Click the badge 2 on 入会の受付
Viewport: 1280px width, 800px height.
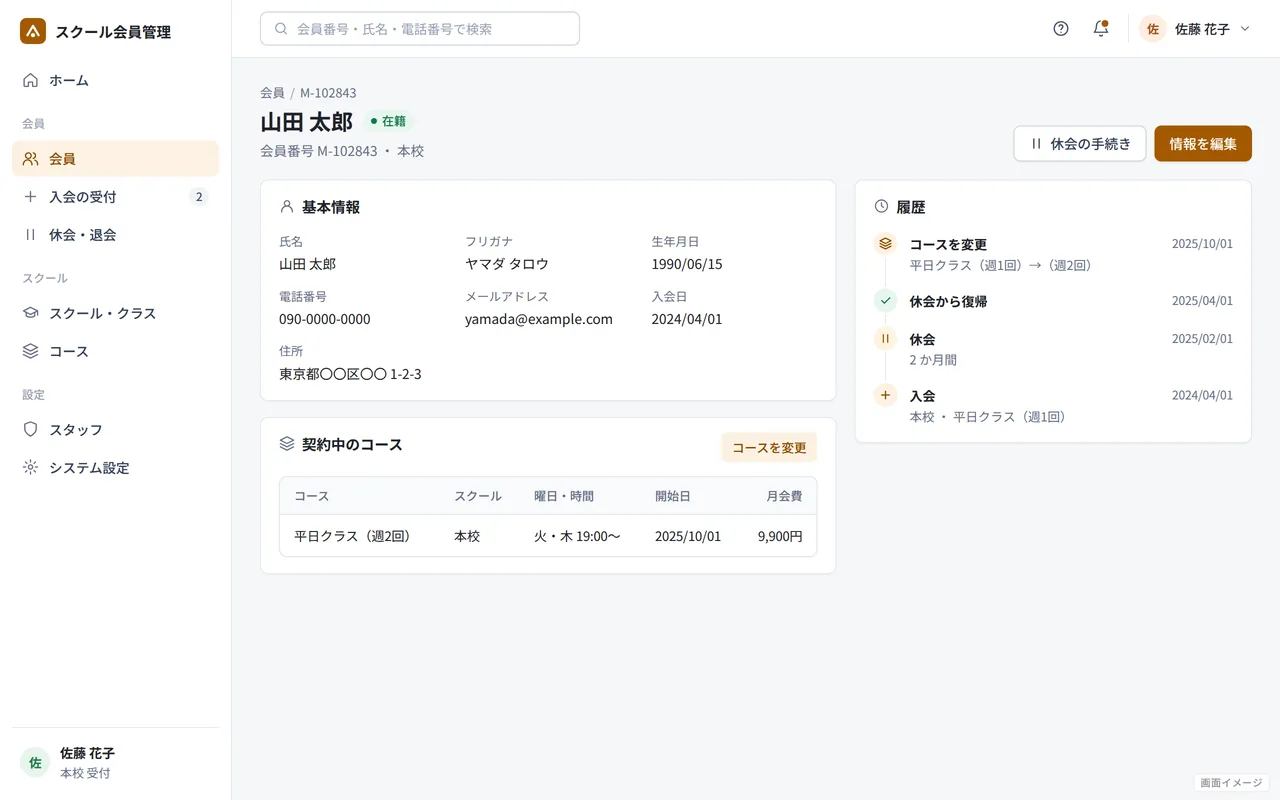(x=199, y=197)
